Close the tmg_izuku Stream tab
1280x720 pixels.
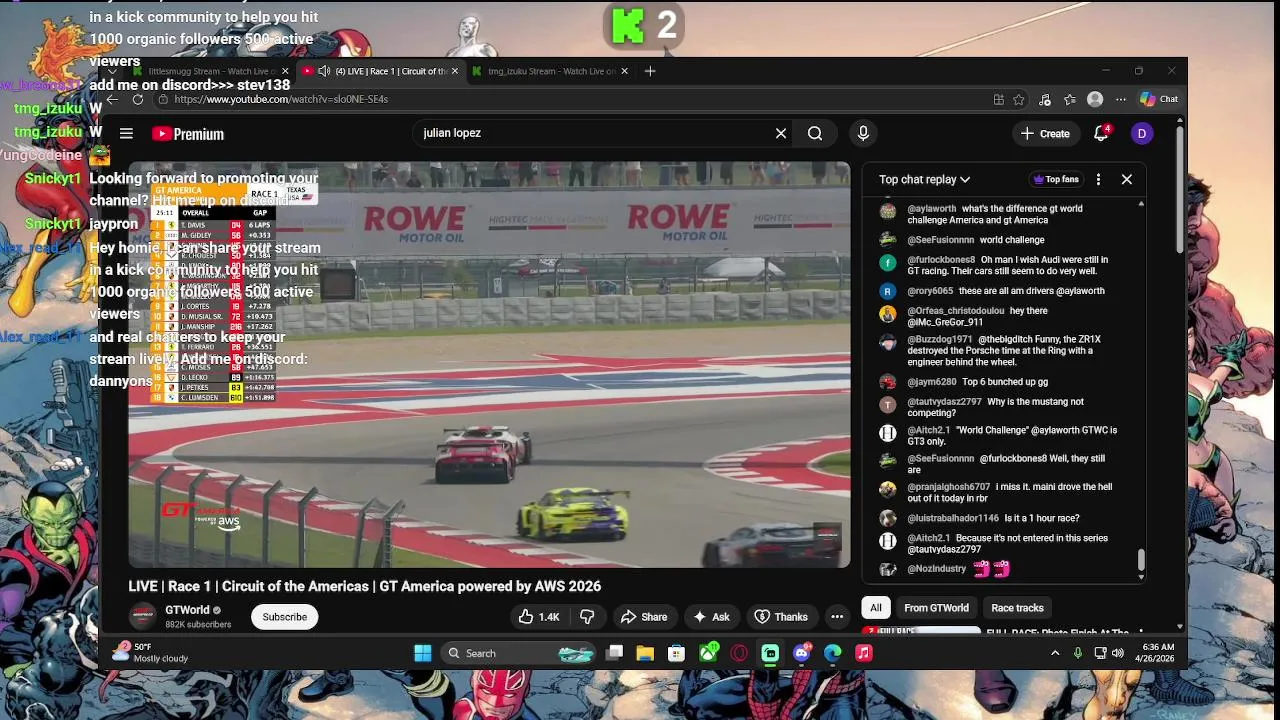coord(625,71)
